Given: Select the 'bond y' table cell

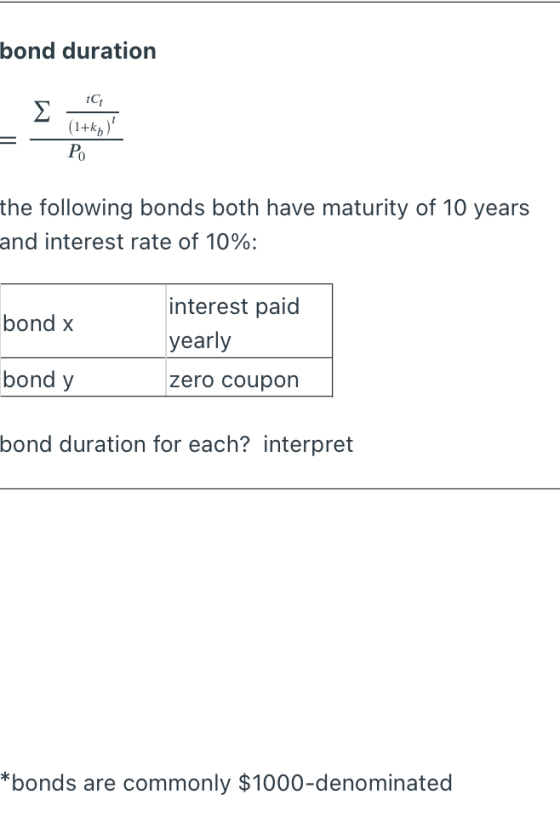Looking at the screenshot, I should click(83, 377).
